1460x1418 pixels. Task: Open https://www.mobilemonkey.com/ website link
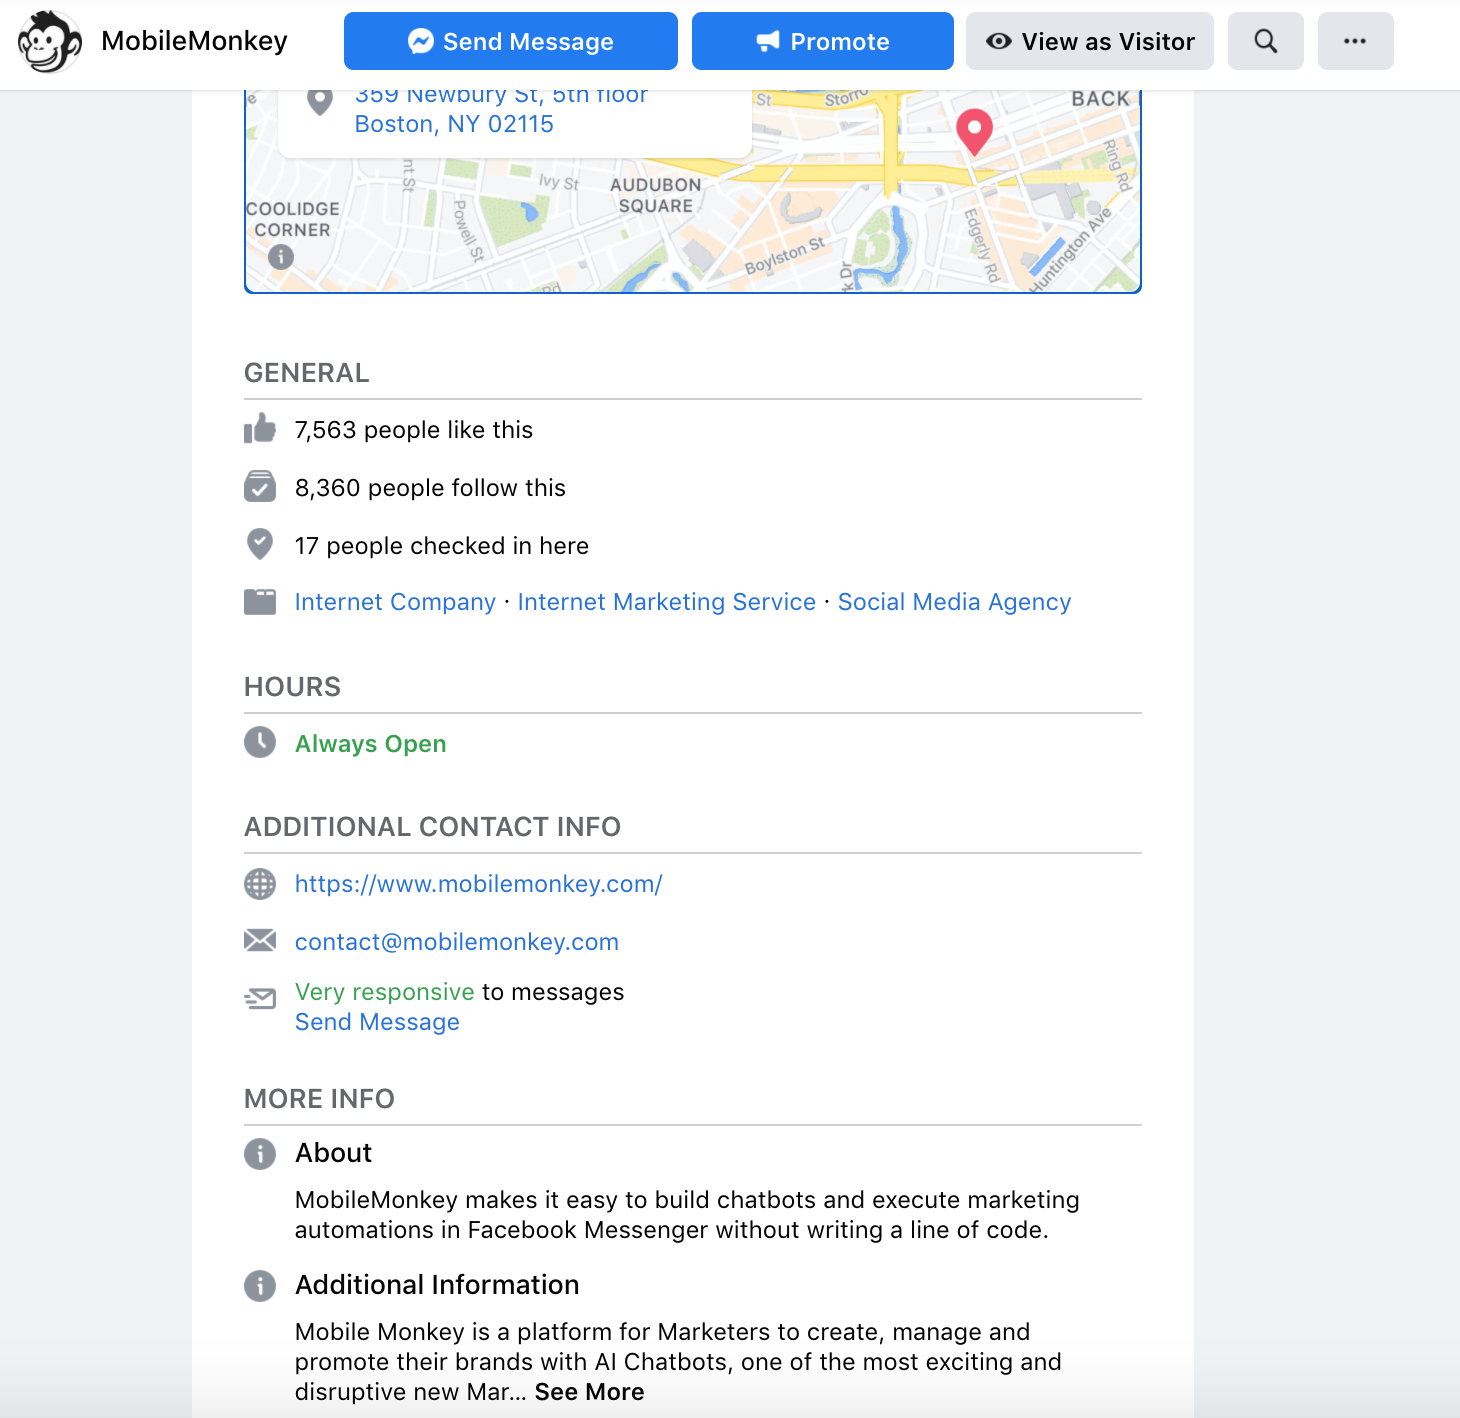point(478,884)
